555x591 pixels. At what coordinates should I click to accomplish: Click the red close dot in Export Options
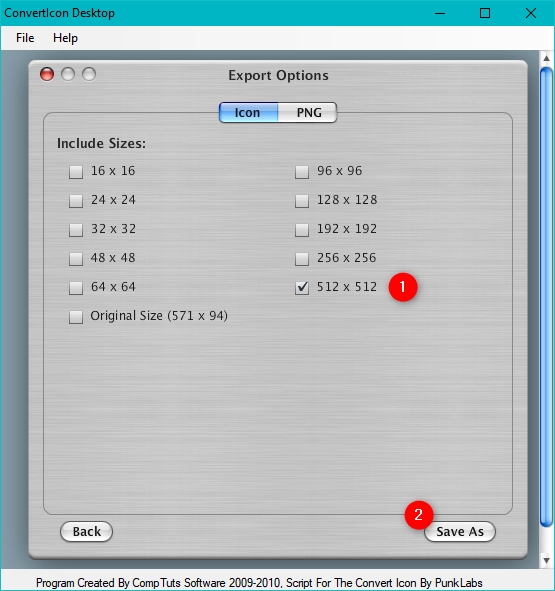tap(47, 74)
